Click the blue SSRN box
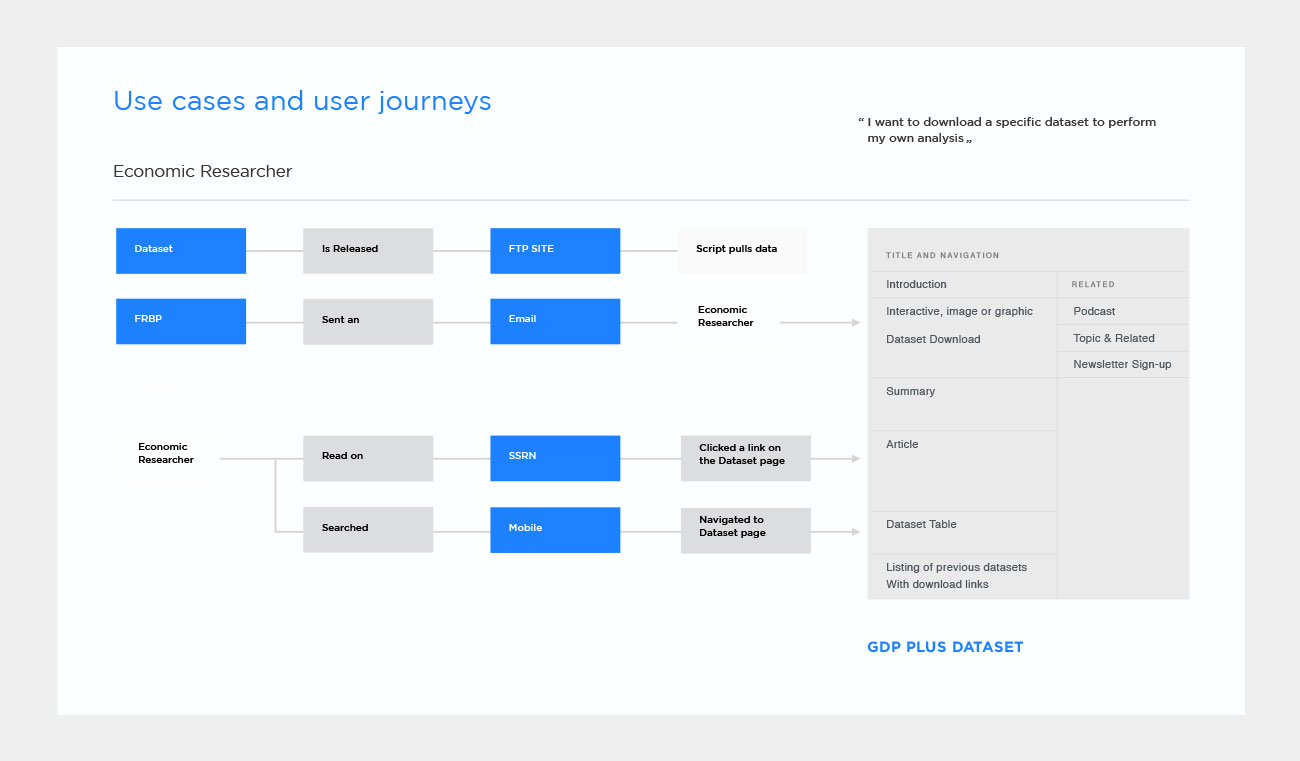 pos(555,457)
